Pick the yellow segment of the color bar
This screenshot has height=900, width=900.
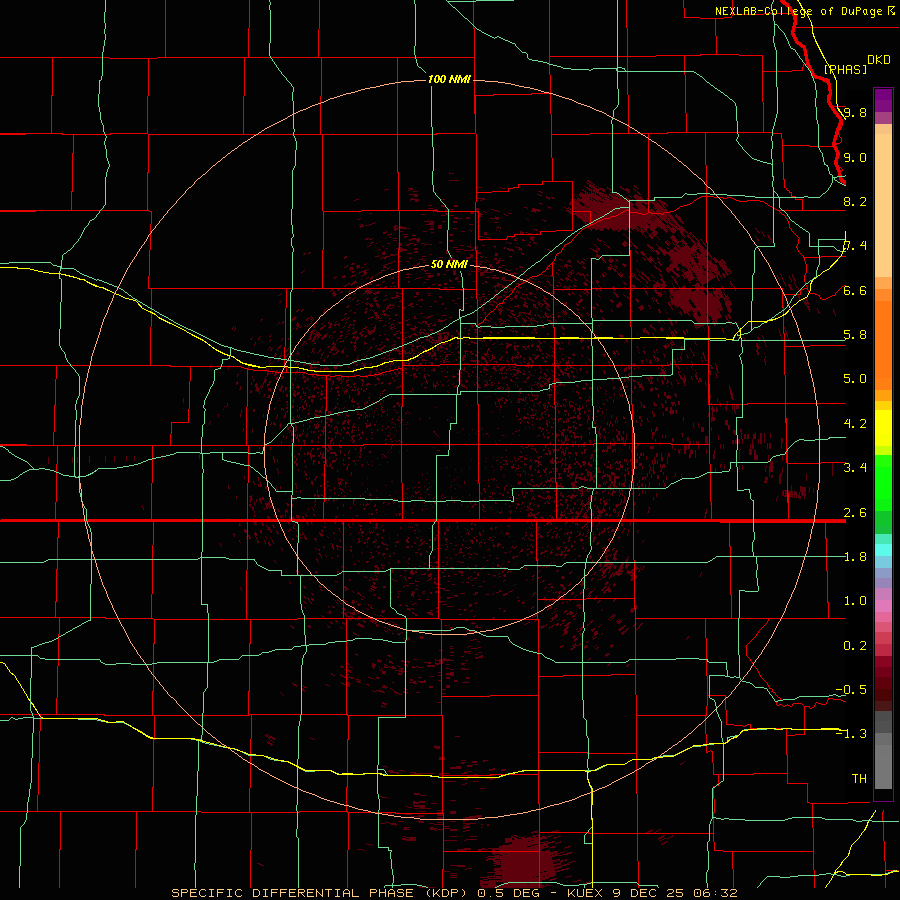click(883, 428)
